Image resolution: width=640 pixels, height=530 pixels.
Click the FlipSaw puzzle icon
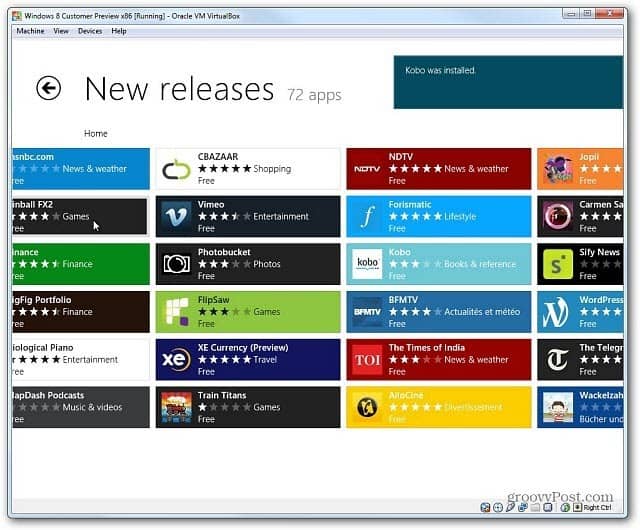pos(176,312)
